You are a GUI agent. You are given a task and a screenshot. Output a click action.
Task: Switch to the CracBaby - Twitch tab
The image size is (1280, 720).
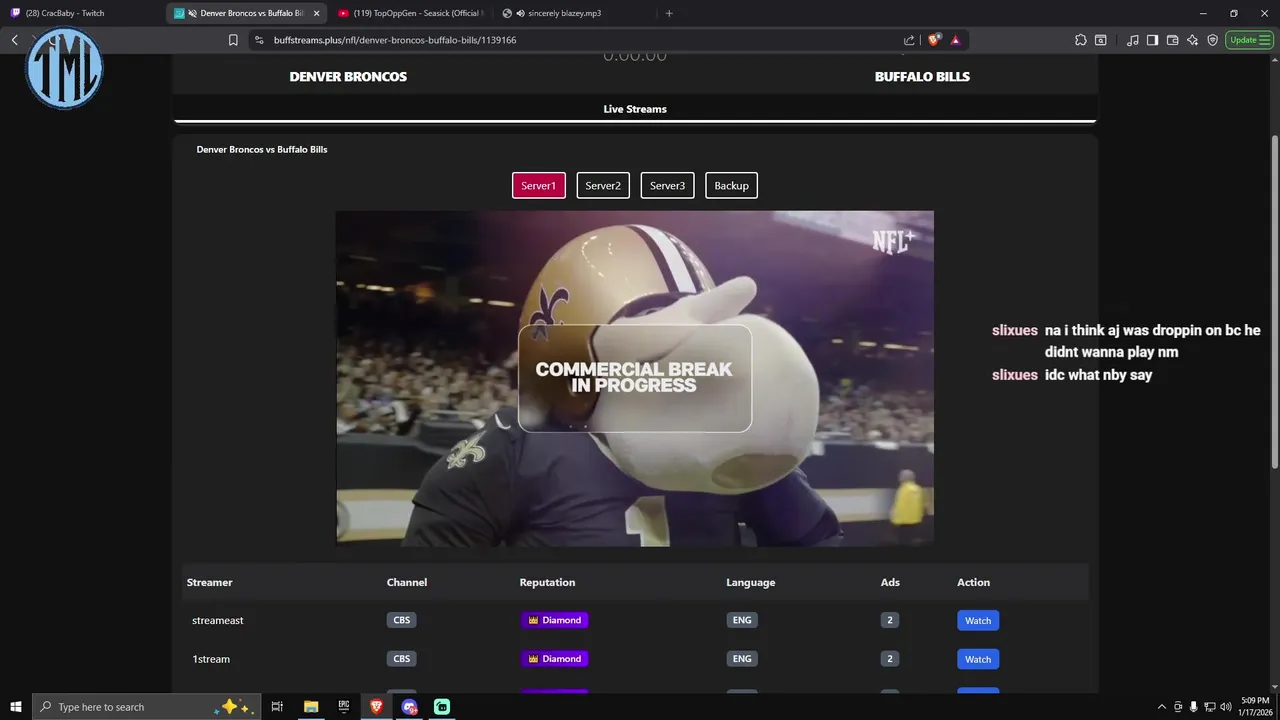point(83,13)
